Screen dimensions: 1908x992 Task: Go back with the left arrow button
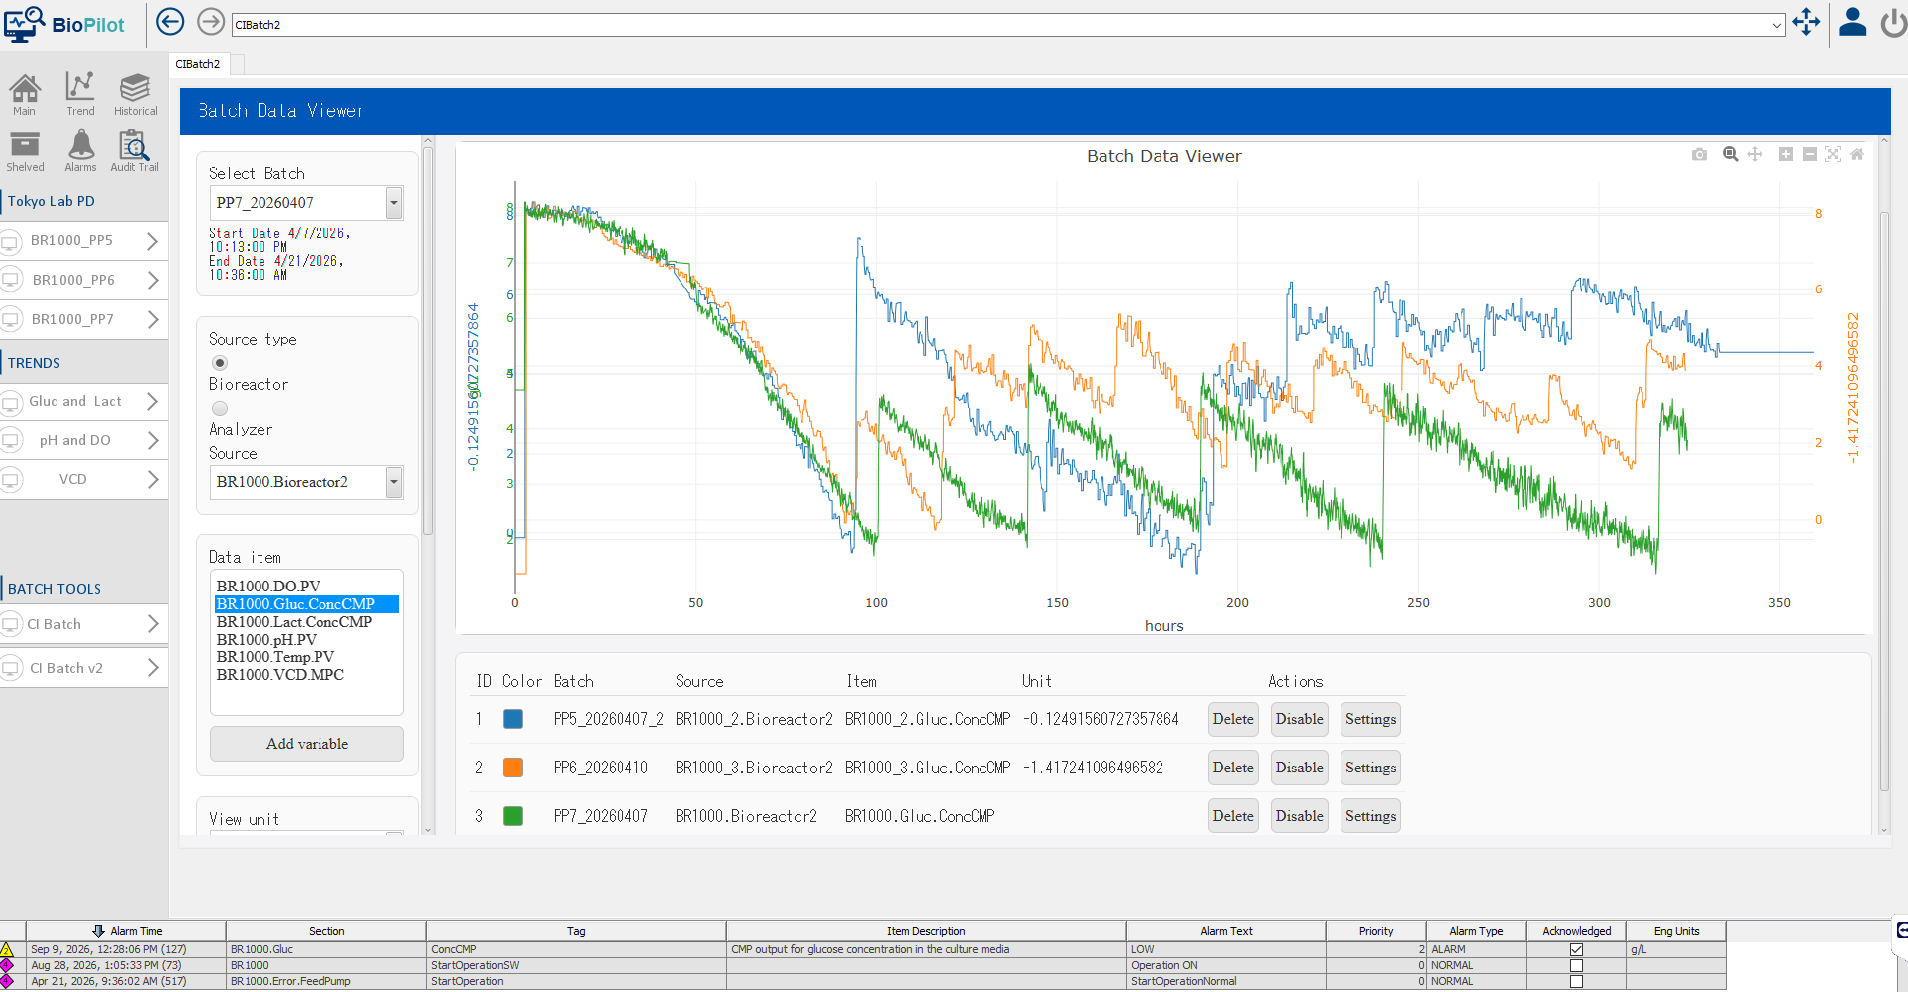170,22
